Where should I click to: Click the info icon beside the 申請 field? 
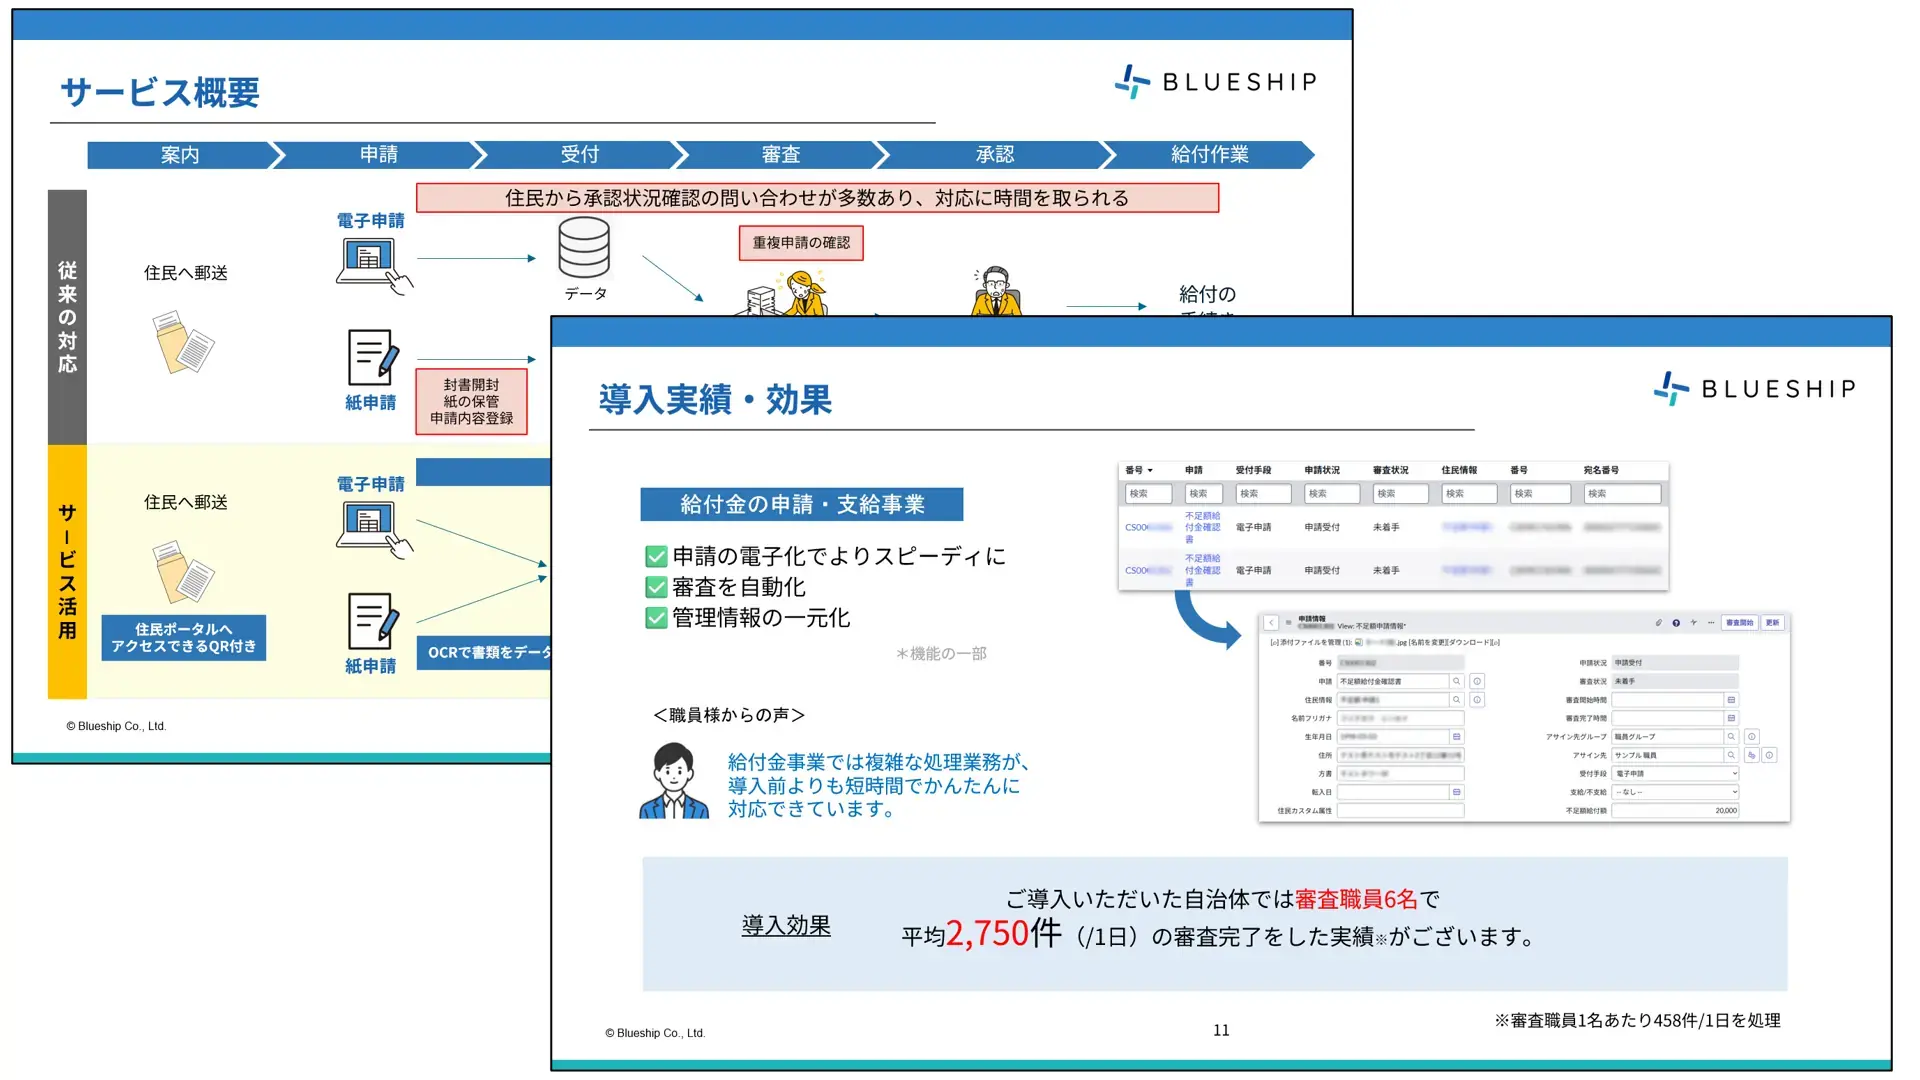coord(1477,681)
